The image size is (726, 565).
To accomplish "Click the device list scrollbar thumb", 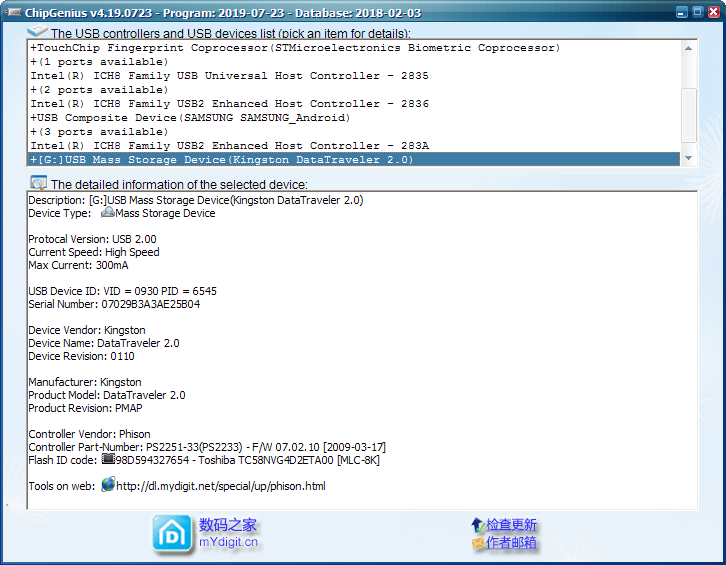I will point(688,115).
